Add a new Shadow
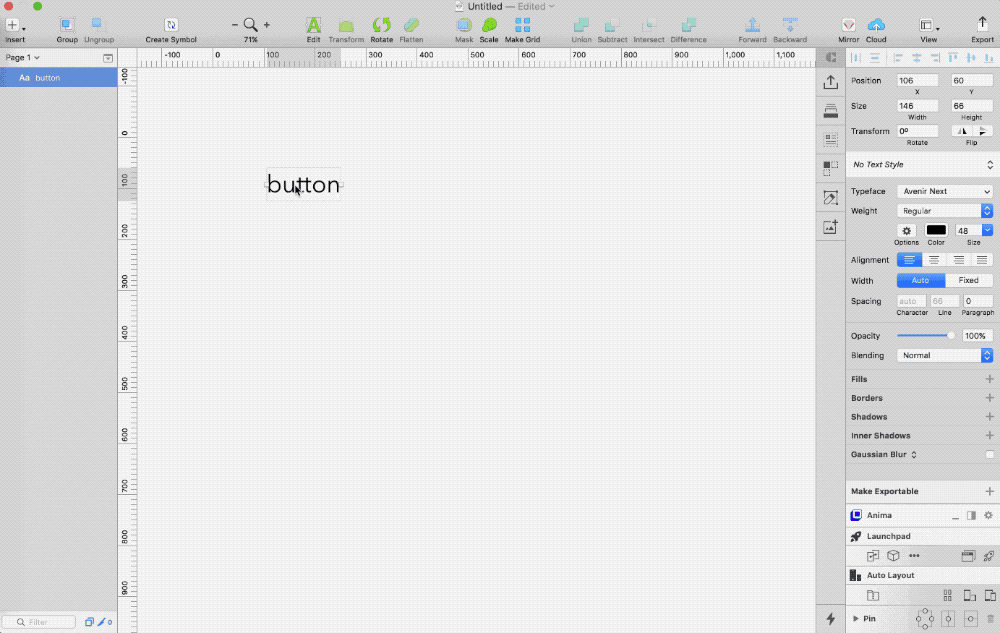 pyautogui.click(x=989, y=417)
